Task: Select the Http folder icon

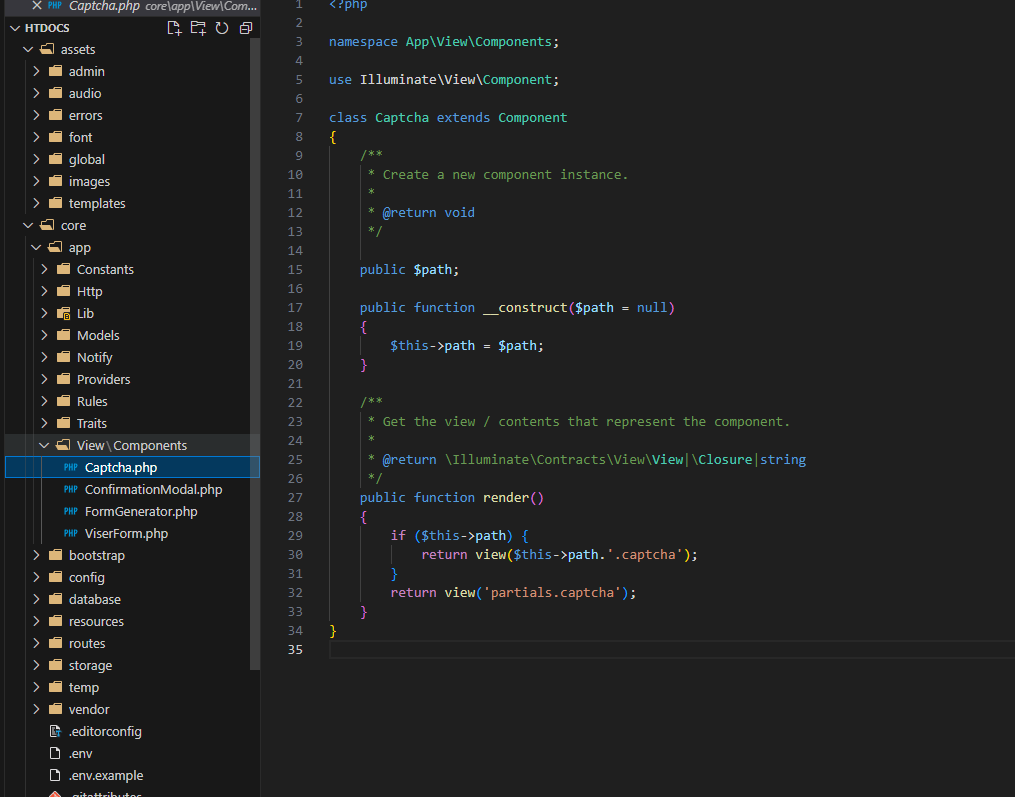Action: click(x=63, y=291)
